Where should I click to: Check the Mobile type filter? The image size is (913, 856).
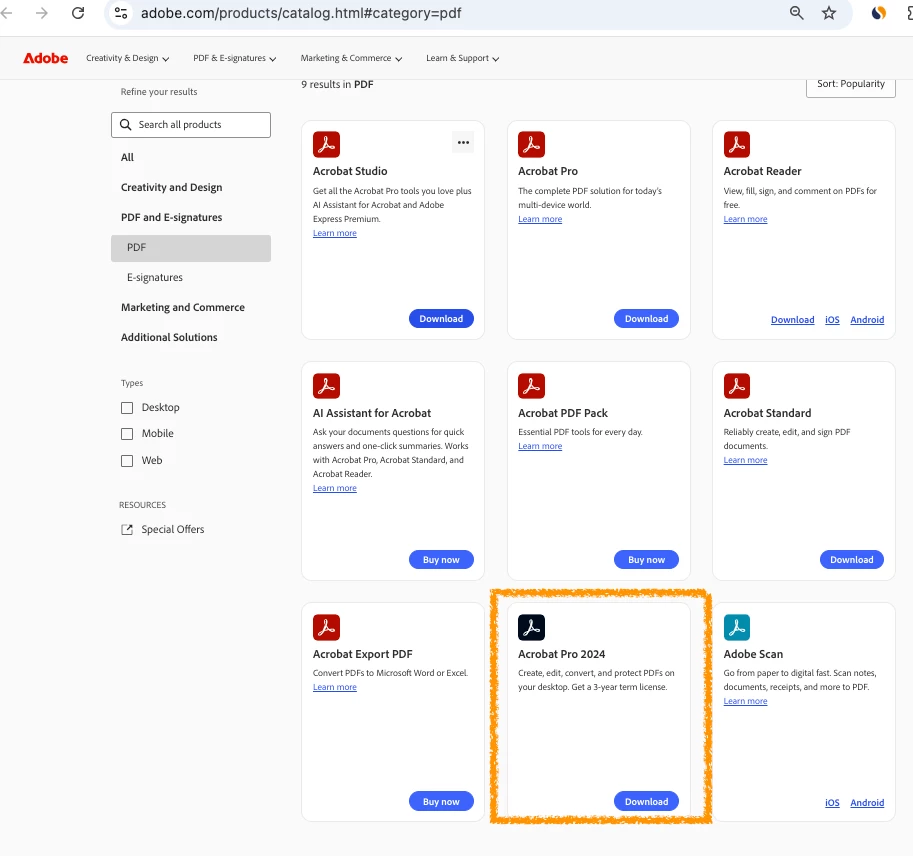(127, 434)
